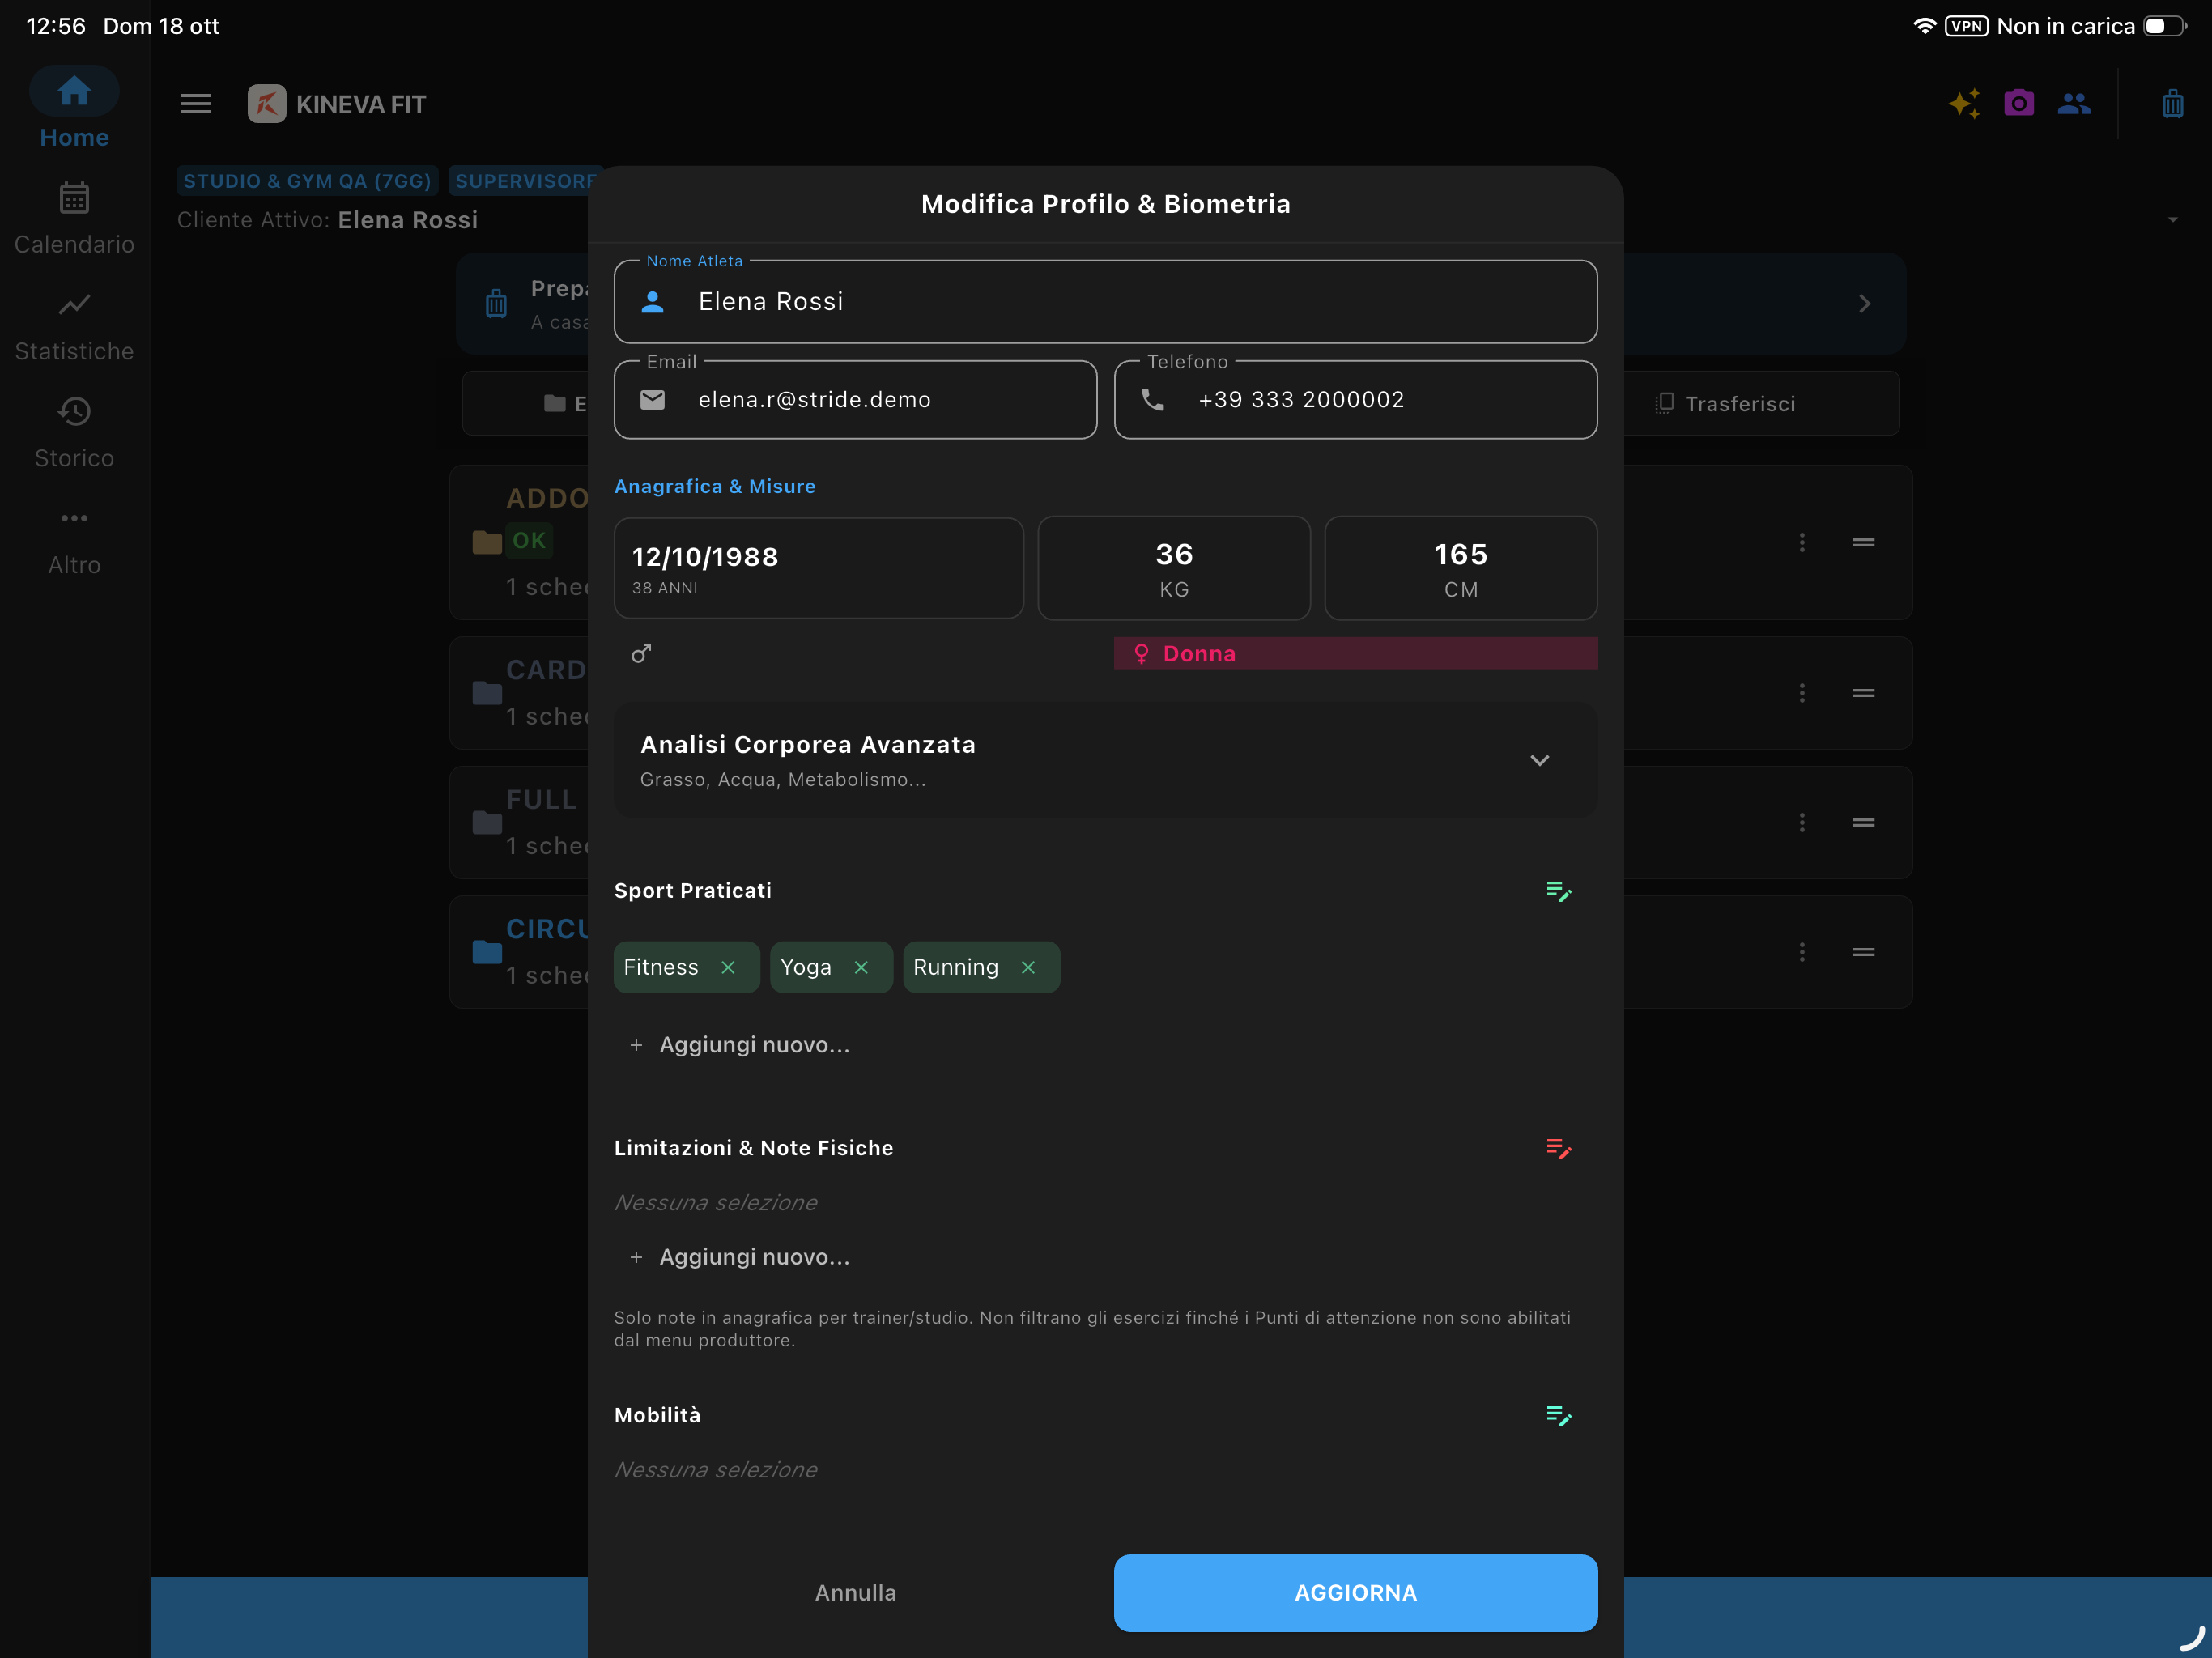Click the Telefono input field
This screenshot has height=1658, width=2212.
[1355, 399]
